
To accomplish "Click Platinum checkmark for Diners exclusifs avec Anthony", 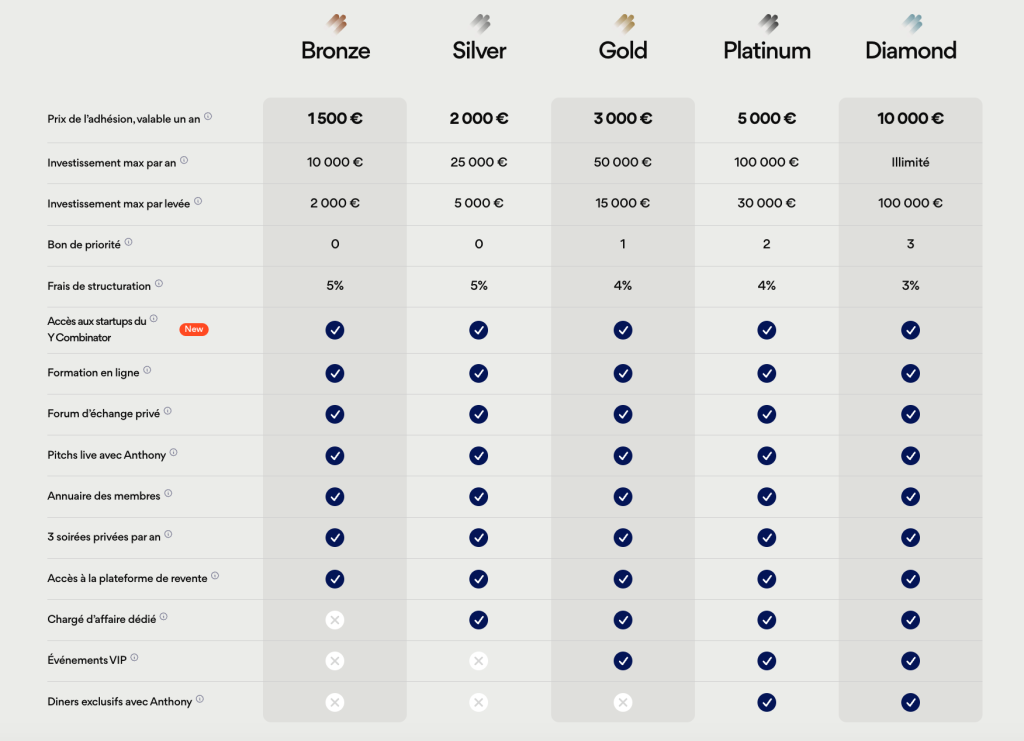I will 767,702.
